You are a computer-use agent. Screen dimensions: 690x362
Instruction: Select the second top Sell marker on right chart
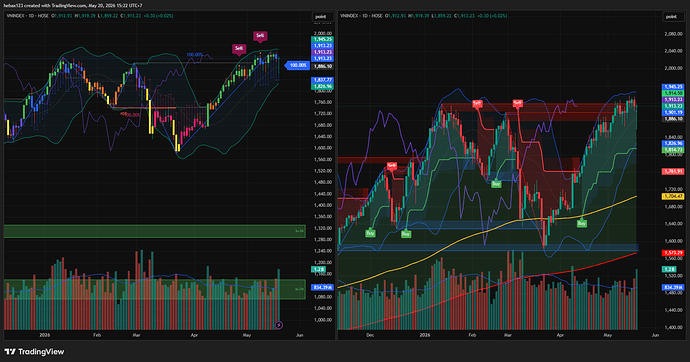click(x=518, y=104)
